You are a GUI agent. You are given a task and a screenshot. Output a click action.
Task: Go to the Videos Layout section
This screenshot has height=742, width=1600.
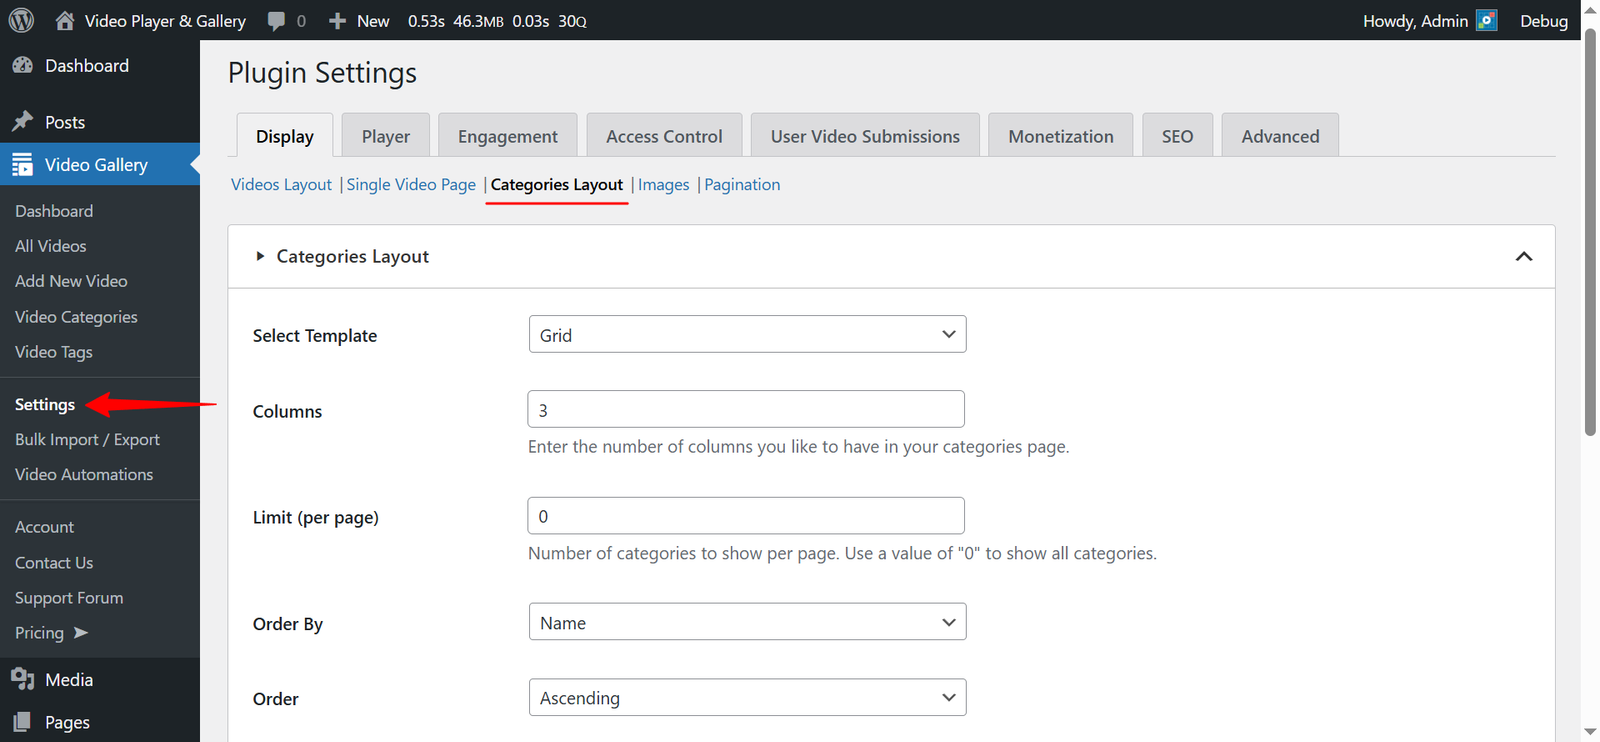pyautogui.click(x=281, y=184)
